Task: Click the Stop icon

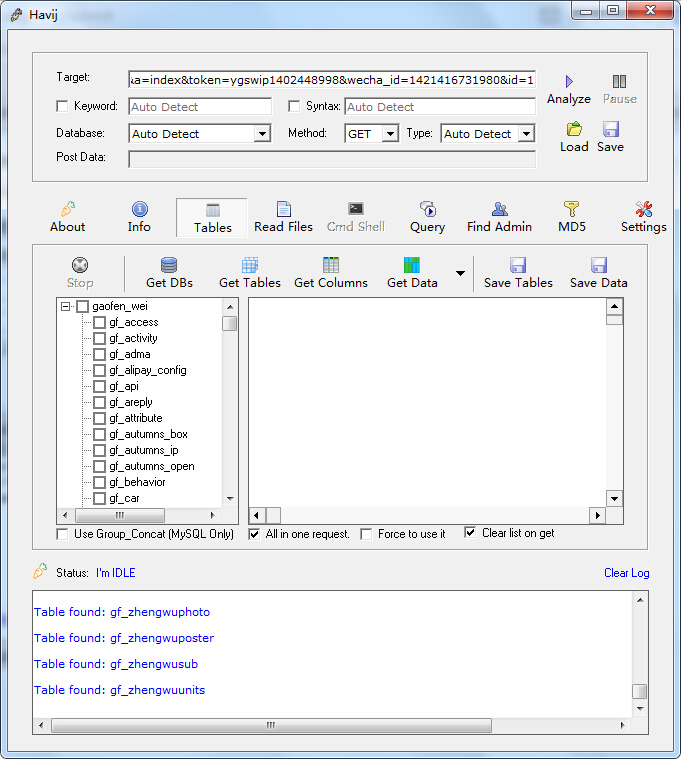Action: point(80,265)
